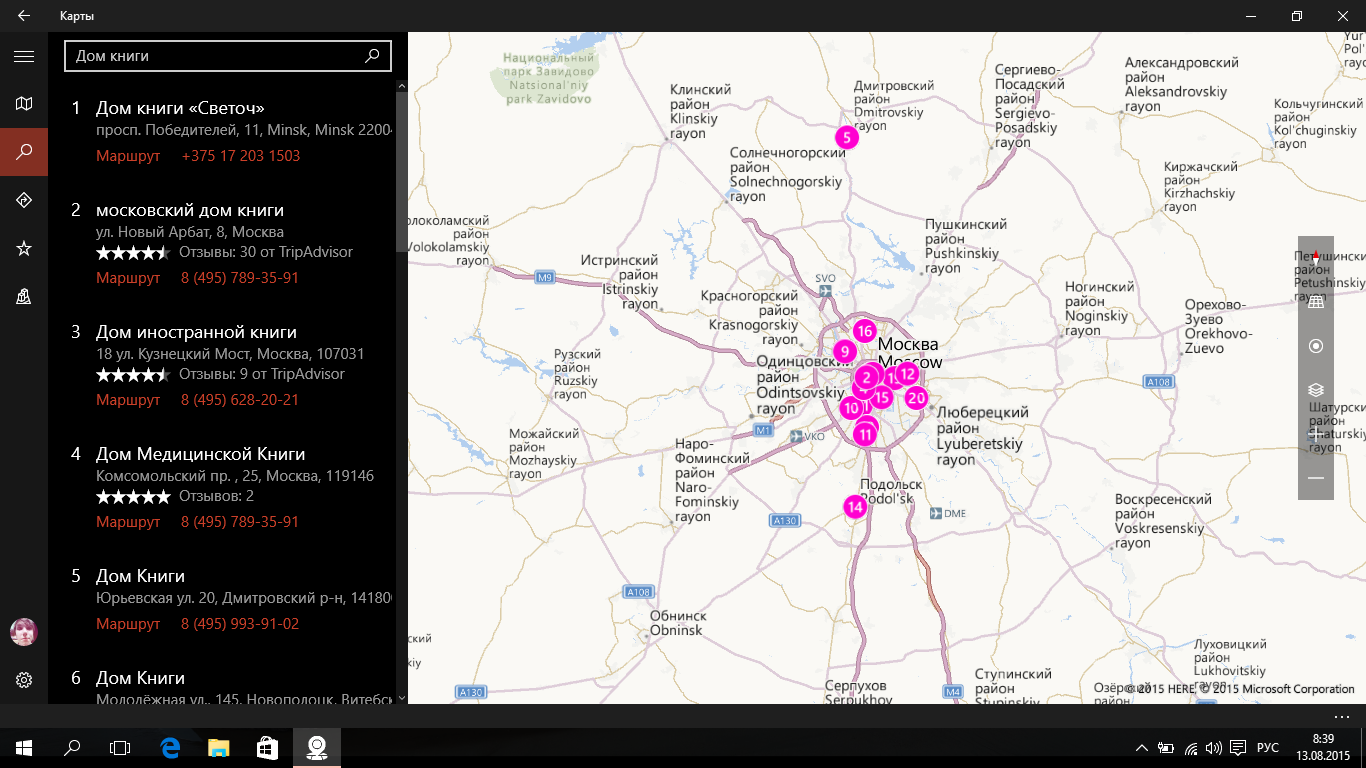Screen dimensions: 1366x768
Task: Open Favorites star in the sidebar
Action: coord(24,248)
